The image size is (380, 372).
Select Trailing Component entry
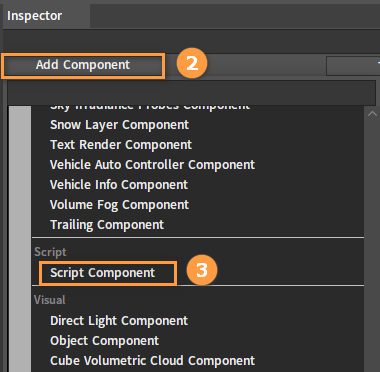pos(107,225)
